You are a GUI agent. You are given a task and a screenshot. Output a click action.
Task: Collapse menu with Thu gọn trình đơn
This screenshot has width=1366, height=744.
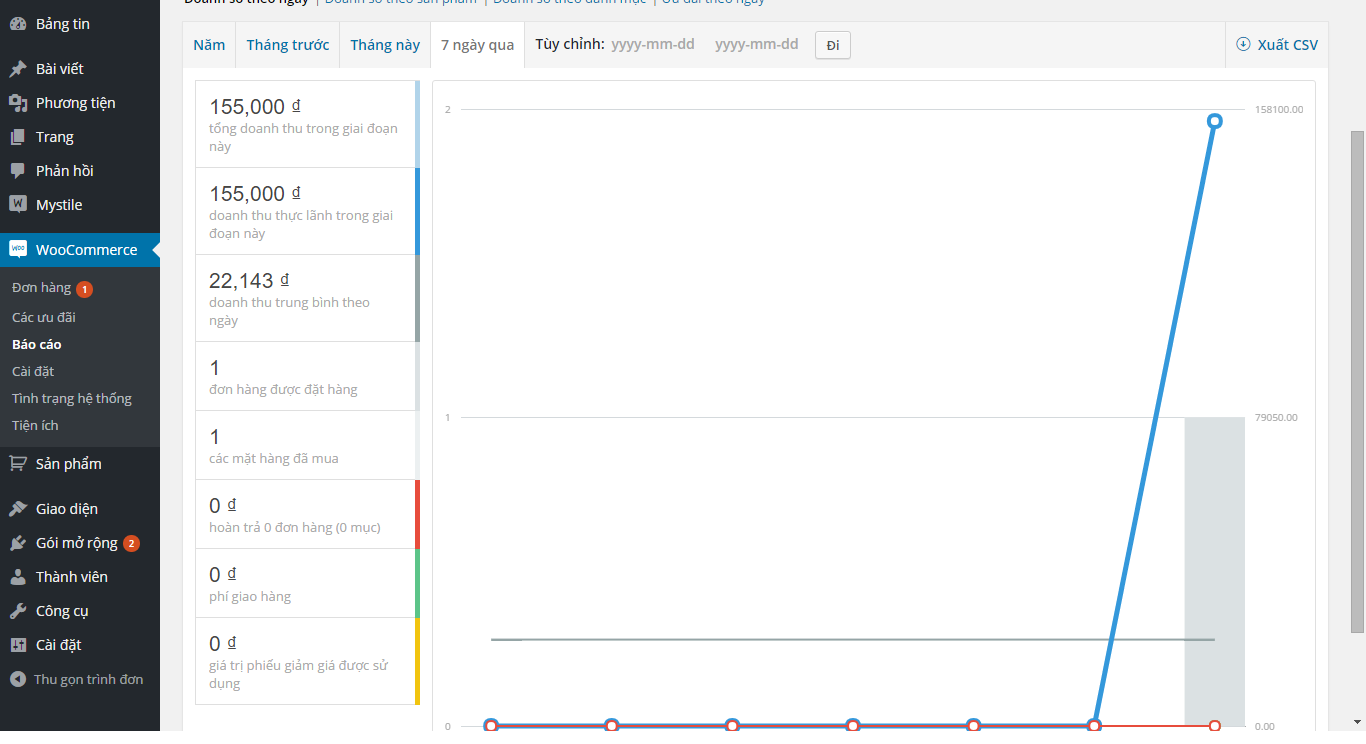click(76, 679)
